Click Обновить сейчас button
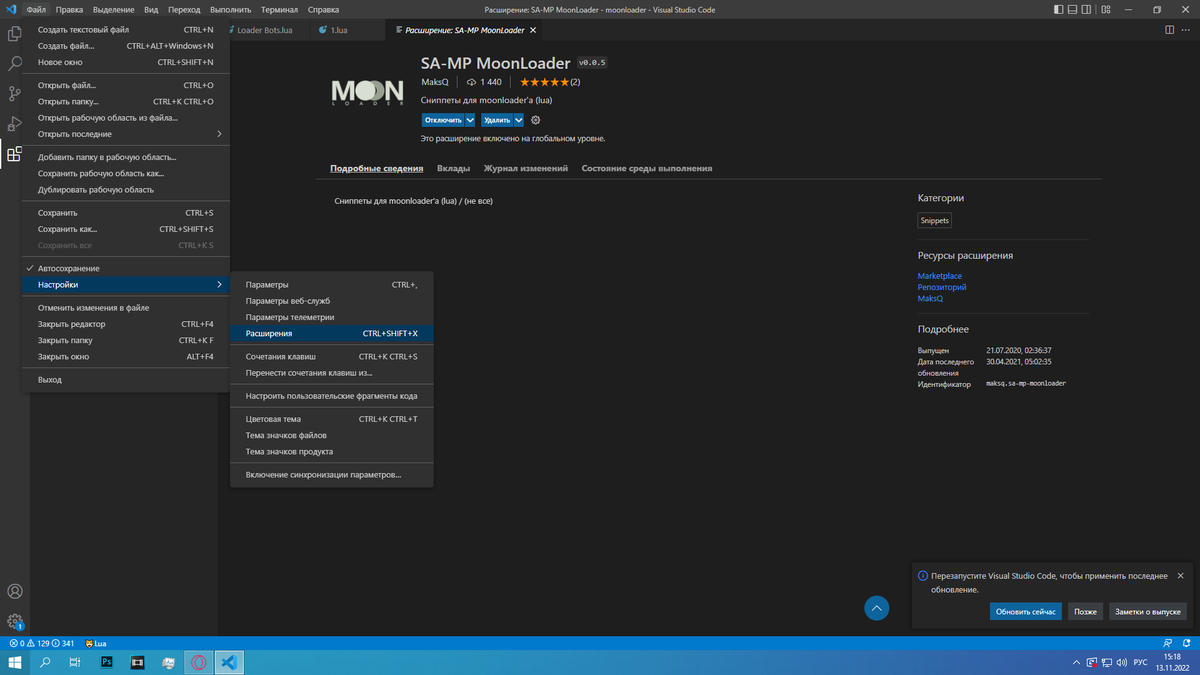The height and width of the screenshot is (675, 1200). 1026,611
